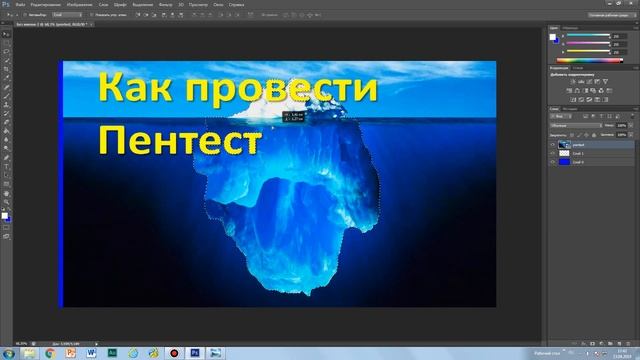Toggle layer filtering switch in Layers panel
640x360 pixels.
click(x=632, y=116)
